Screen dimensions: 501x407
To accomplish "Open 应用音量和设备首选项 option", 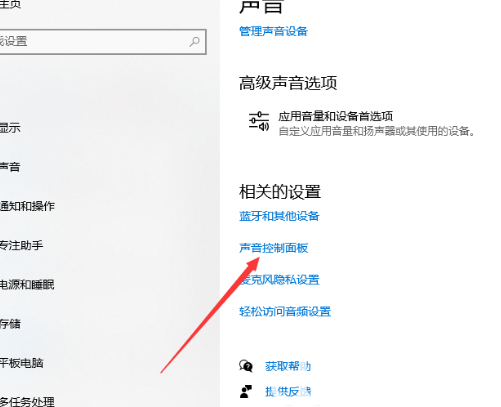I will 336,116.
